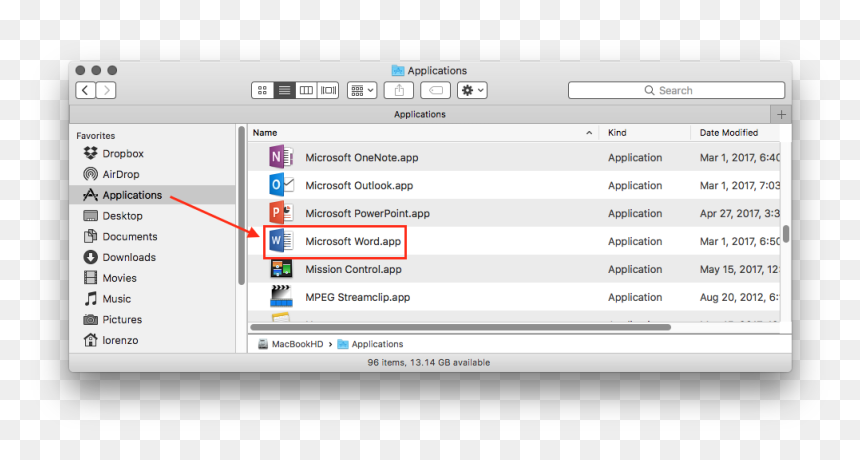
Task: Click Mission Control's Application kind cell
Action: 635,270
